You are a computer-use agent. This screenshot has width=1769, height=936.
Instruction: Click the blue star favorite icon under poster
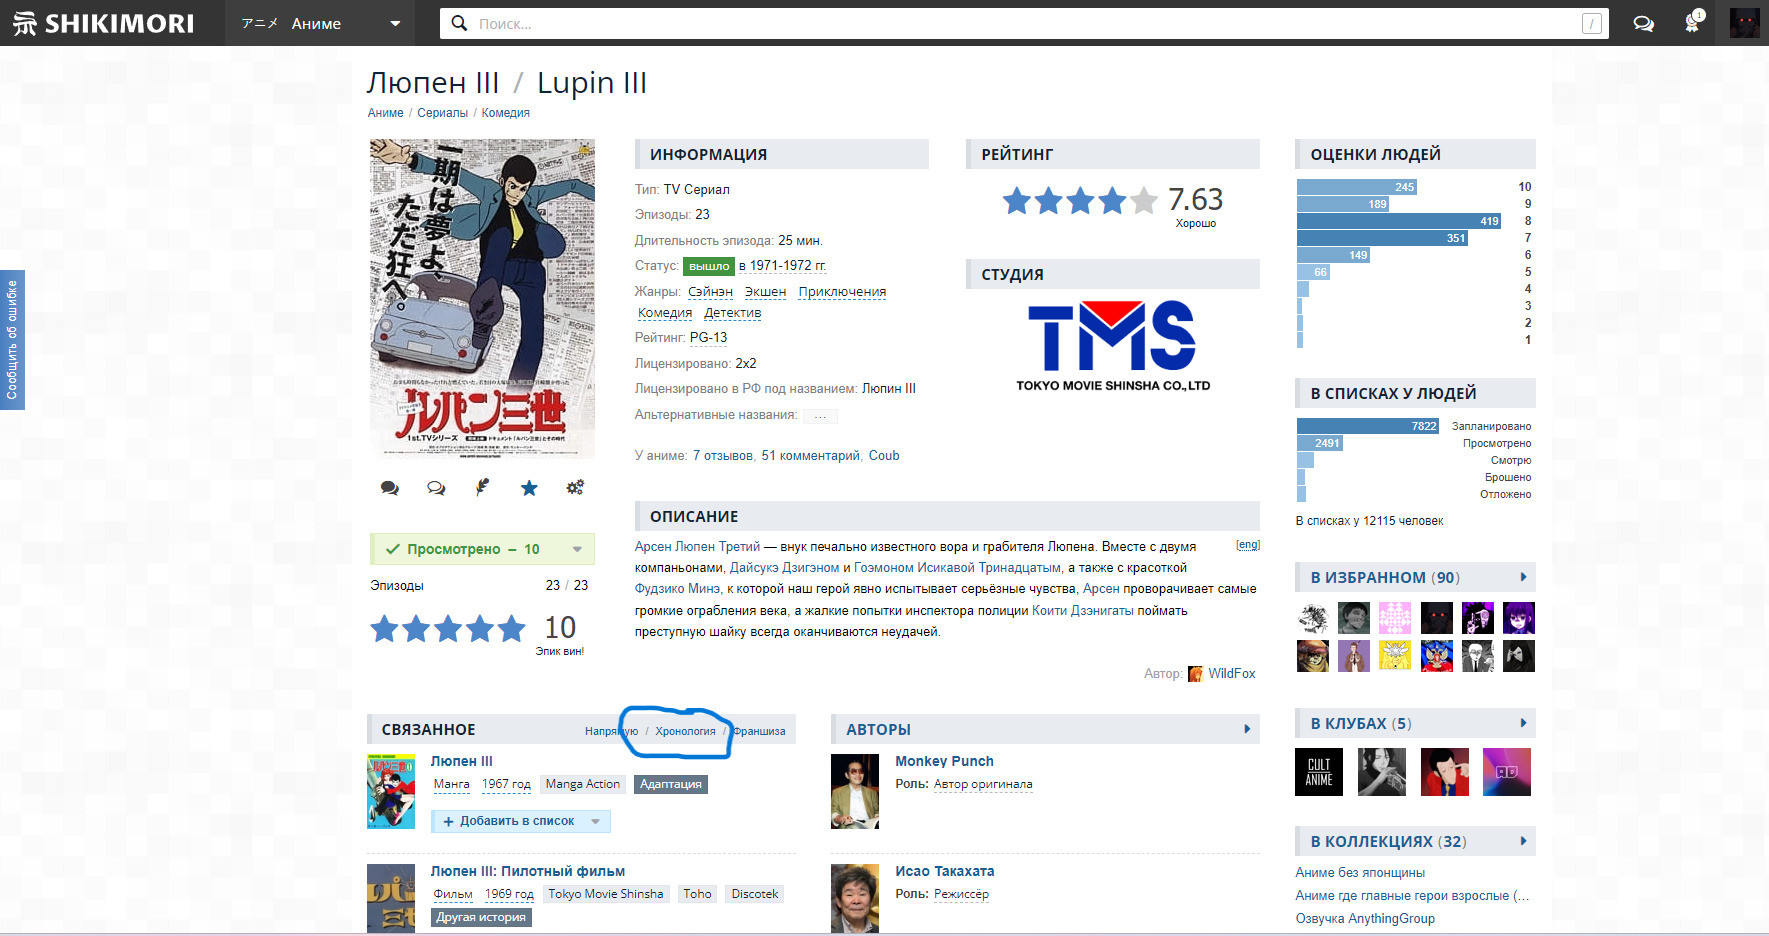[529, 488]
